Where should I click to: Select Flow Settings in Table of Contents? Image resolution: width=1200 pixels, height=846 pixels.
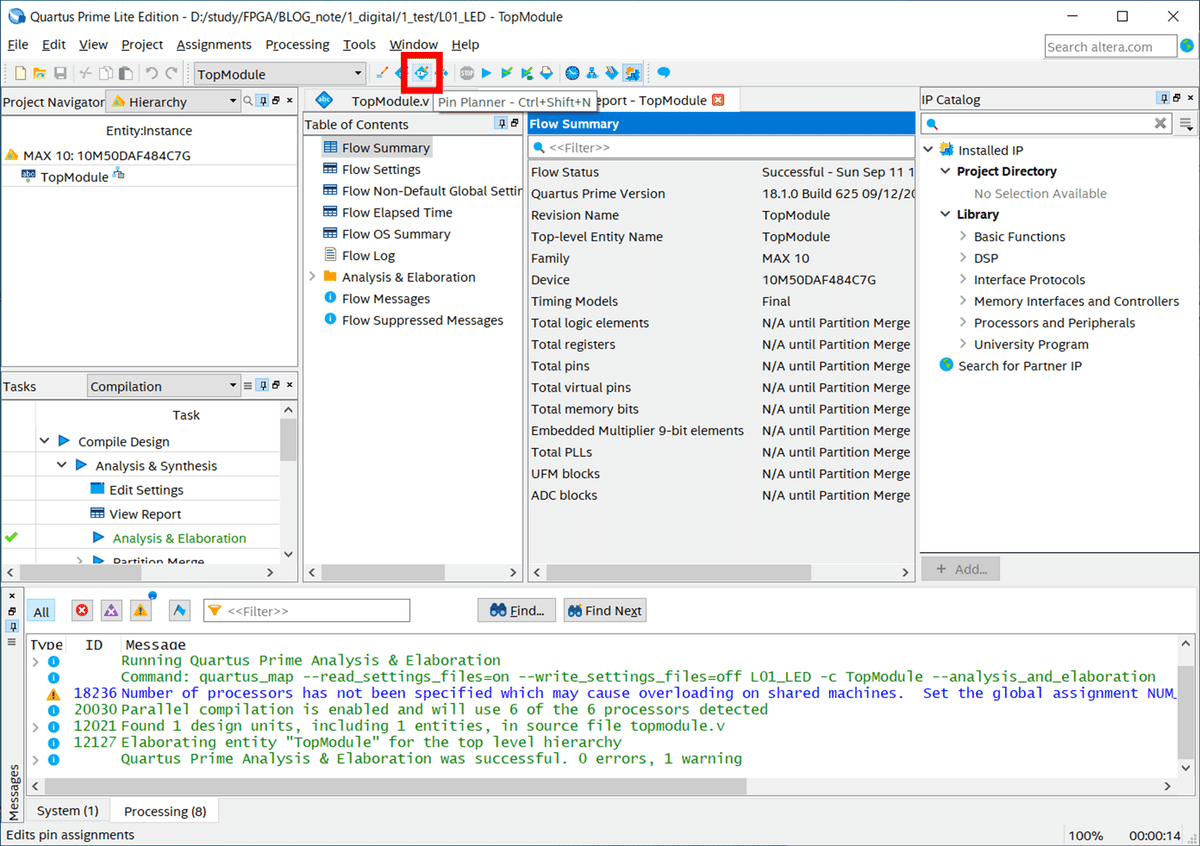pos(381,169)
